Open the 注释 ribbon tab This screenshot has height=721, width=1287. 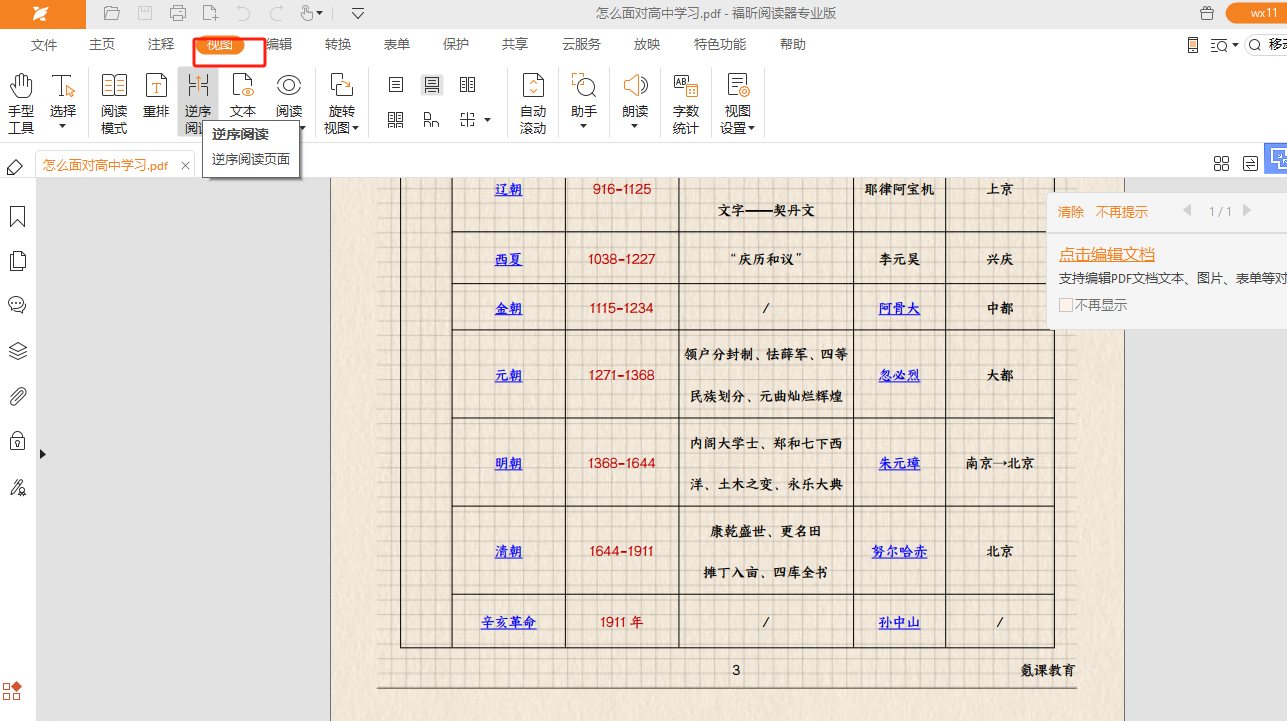pyautogui.click(x=160, y=45)
